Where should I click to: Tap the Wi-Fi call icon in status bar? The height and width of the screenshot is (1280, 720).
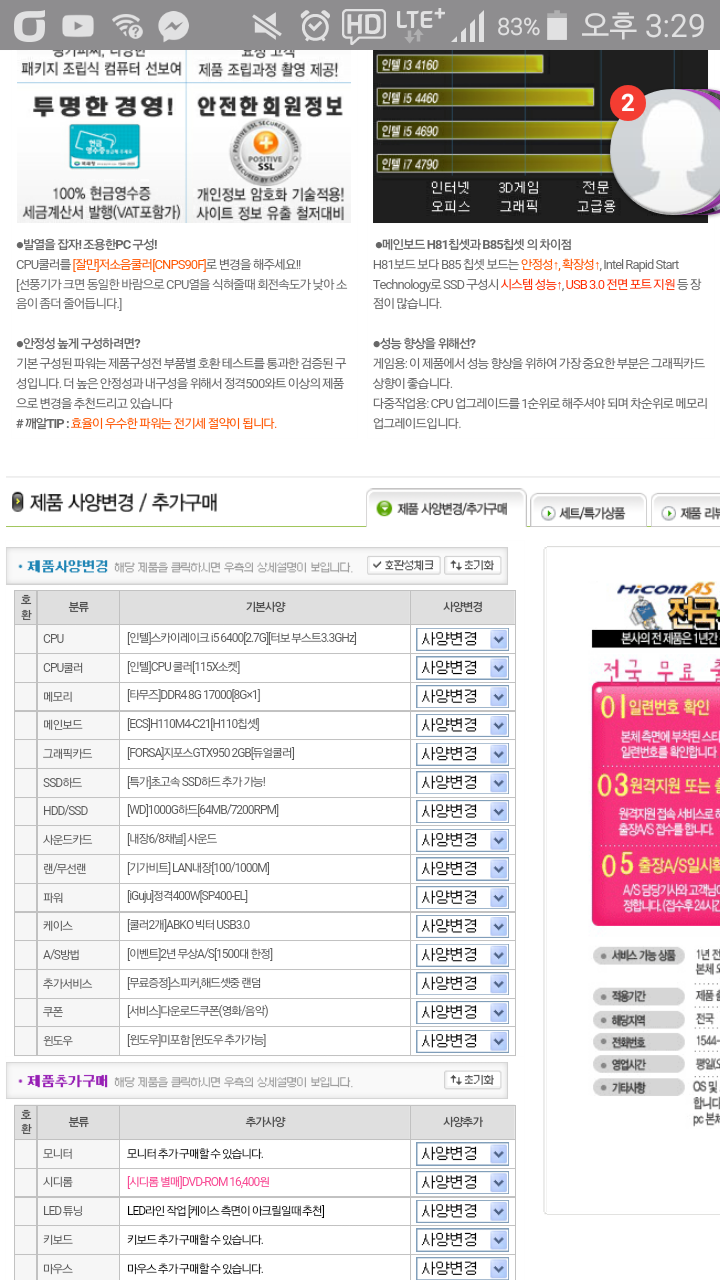[x=127, y=25]
